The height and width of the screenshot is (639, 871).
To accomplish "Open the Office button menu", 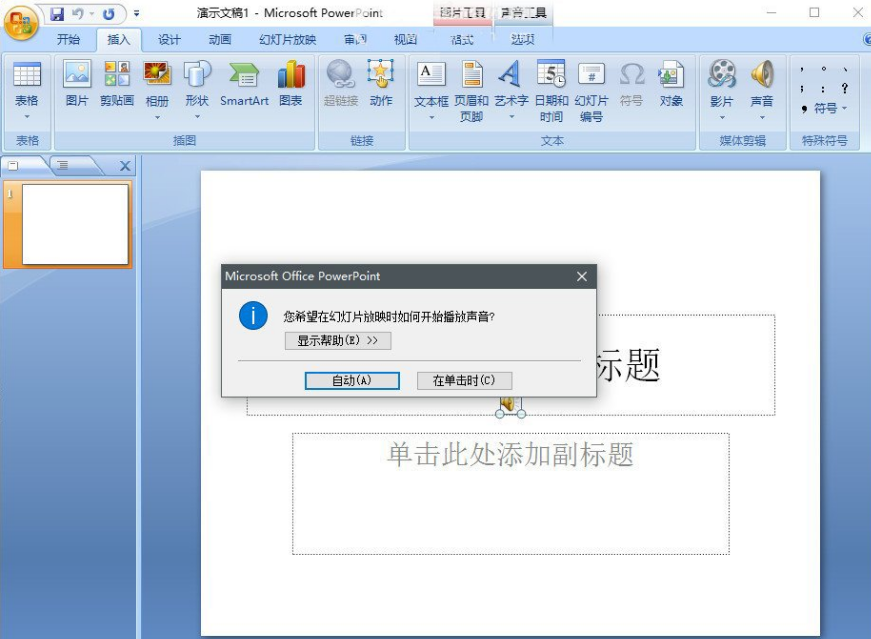I will pyautogui.click(x=21, y=22).
